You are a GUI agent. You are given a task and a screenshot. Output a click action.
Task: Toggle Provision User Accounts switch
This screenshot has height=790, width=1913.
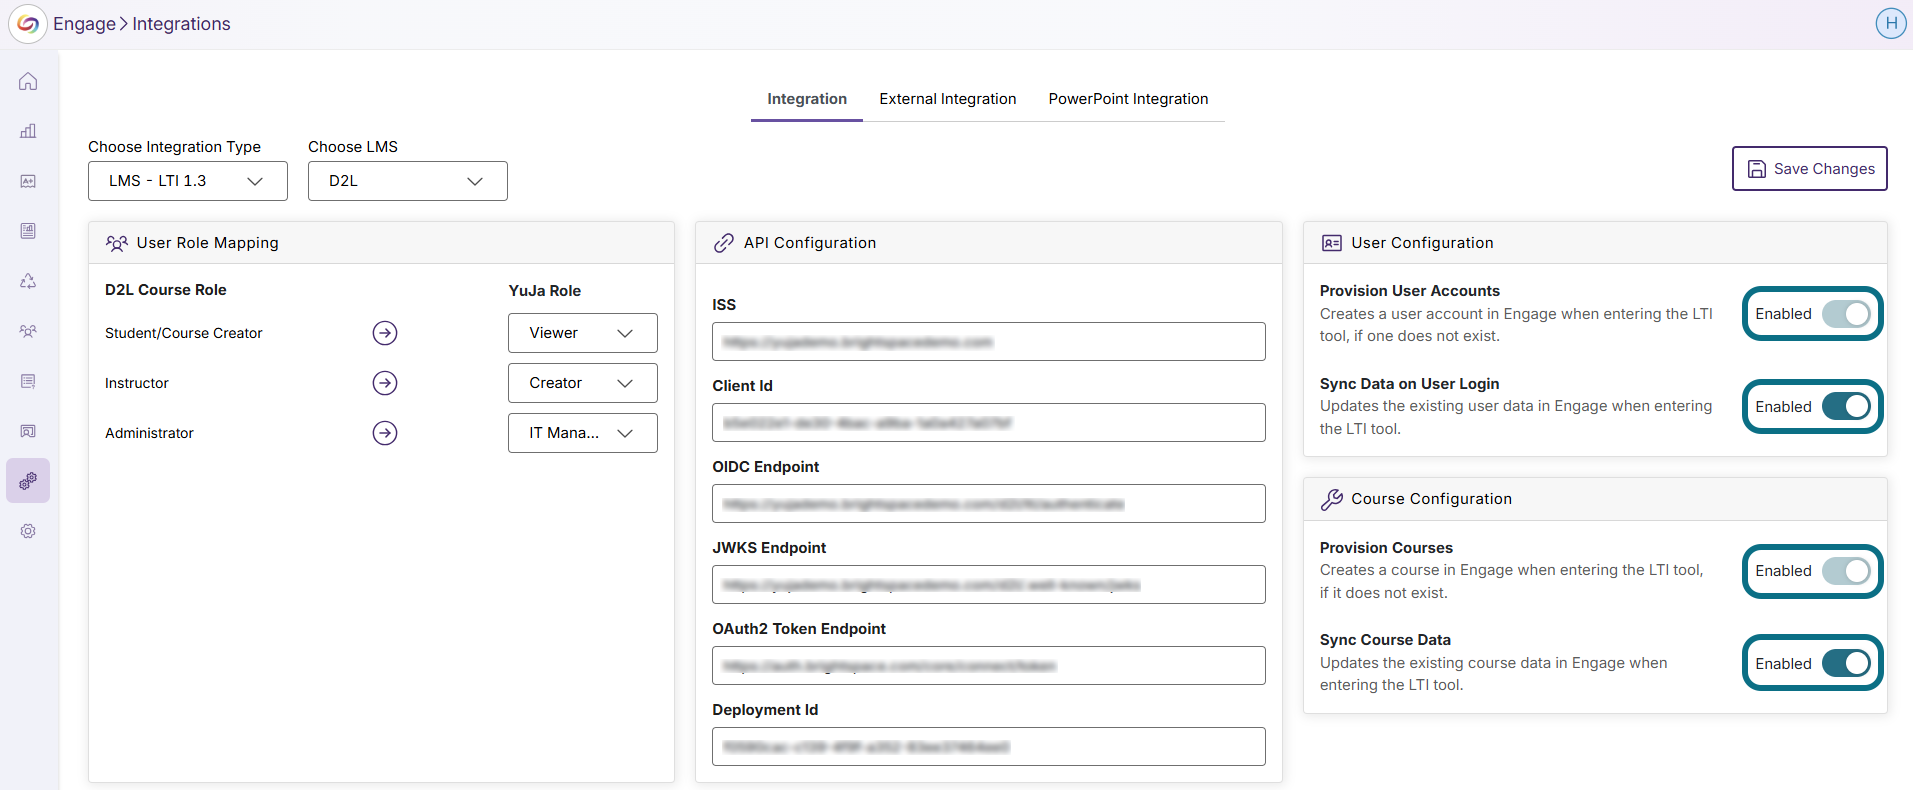1846,314
